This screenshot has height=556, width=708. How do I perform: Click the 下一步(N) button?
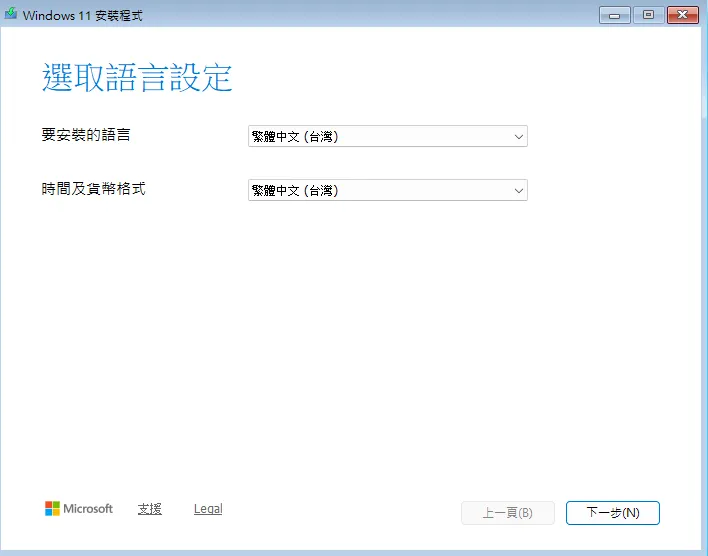coord(612,513)
